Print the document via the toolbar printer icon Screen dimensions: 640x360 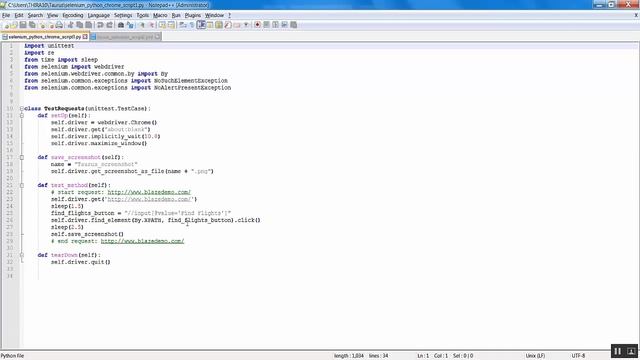(x=59, y=25)
